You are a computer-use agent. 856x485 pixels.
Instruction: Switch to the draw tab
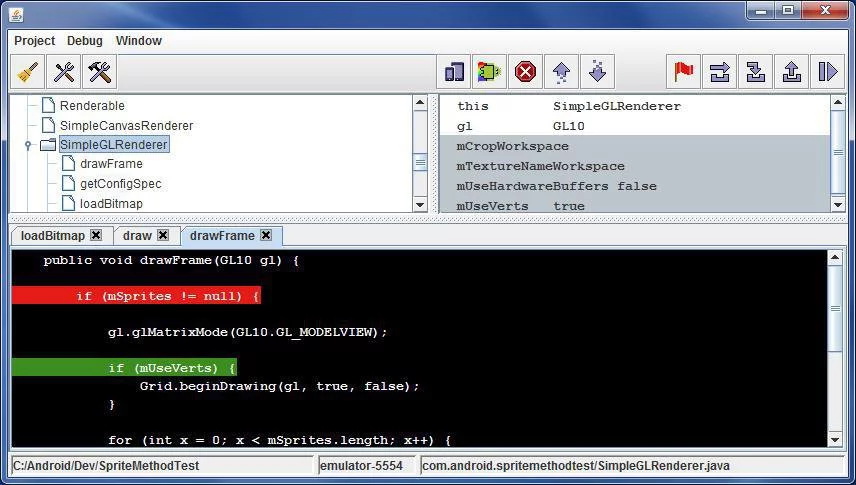[x=137, y=235]
